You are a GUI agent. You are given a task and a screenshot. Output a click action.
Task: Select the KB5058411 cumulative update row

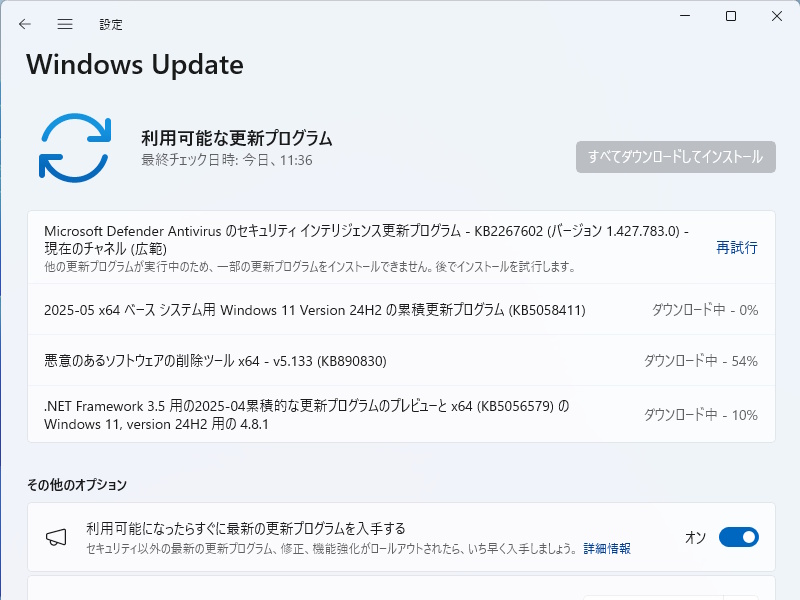[402, 310]
